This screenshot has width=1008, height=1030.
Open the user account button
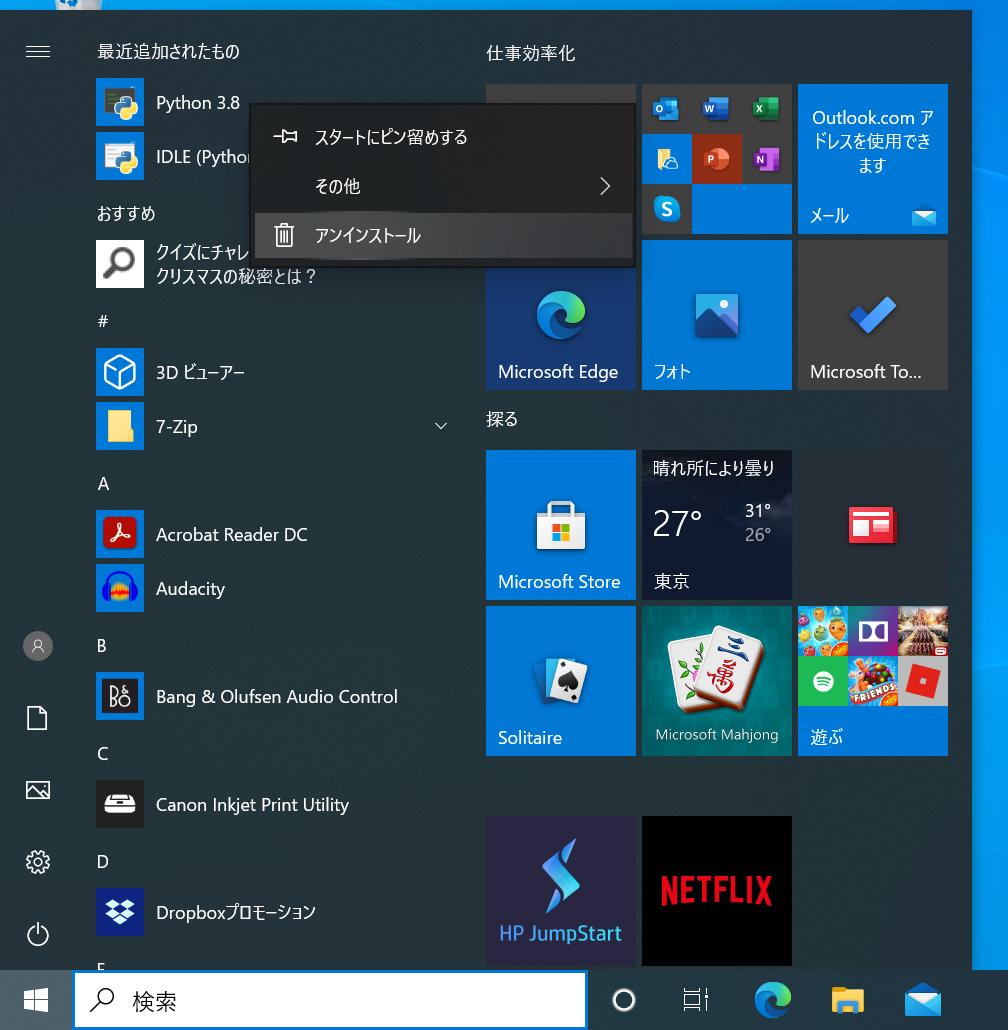coord(37,646)
